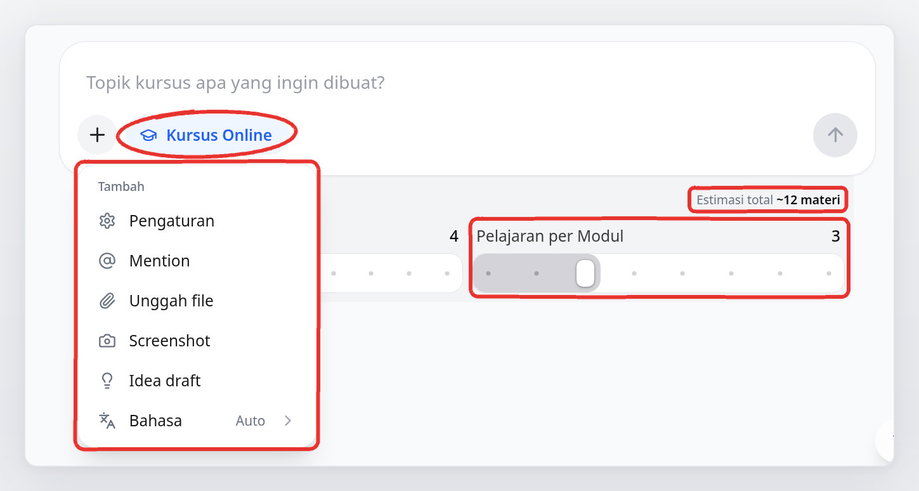The width and height of the screenshot is (919, 491).
Task: Click the paperclip icon beside Unggah file
Action: click(x=107, y=301)
